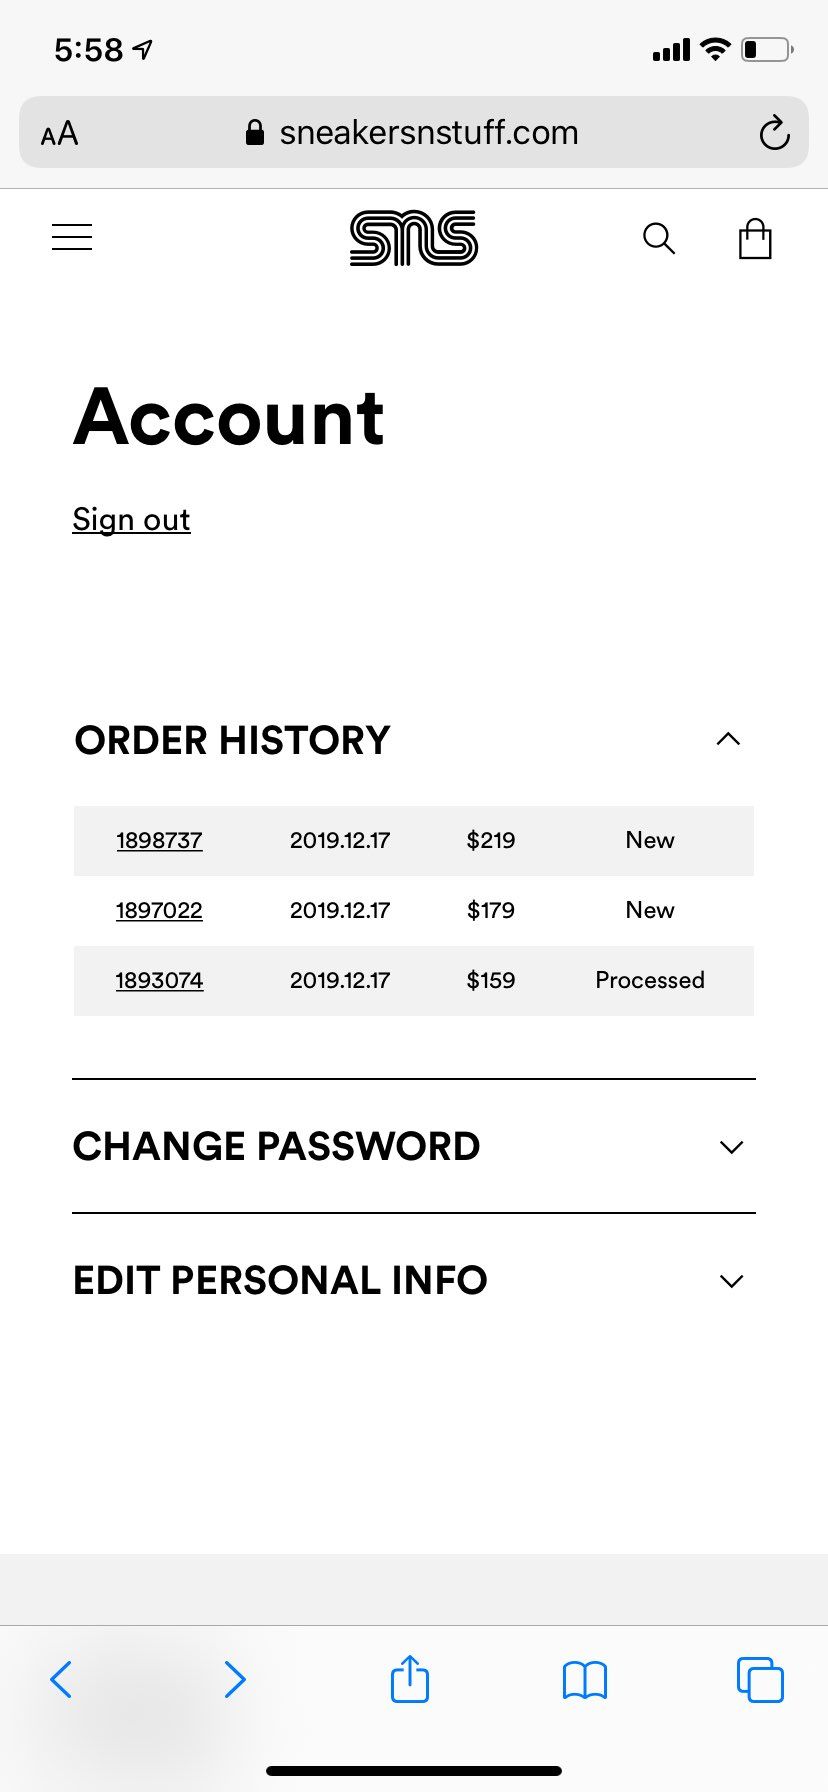This screenshot has width=828, height=1792.
Task: Tap the sneakersnstuff.com address bar
Action: (414, 132)
